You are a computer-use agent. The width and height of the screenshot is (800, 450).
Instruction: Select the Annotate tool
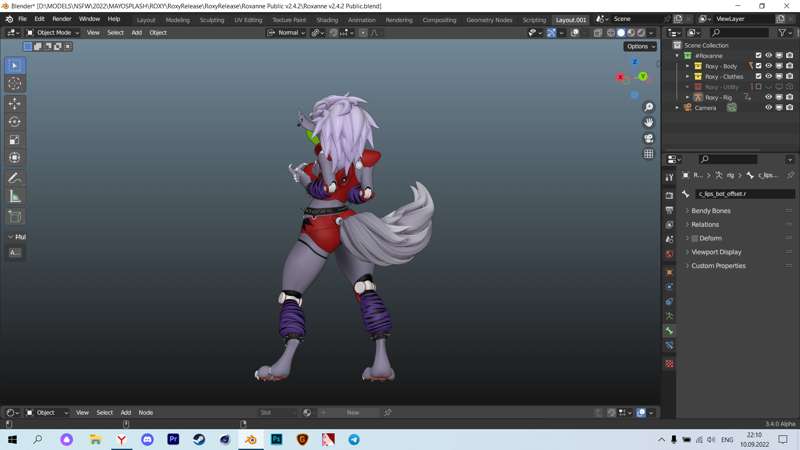(14, 178)
